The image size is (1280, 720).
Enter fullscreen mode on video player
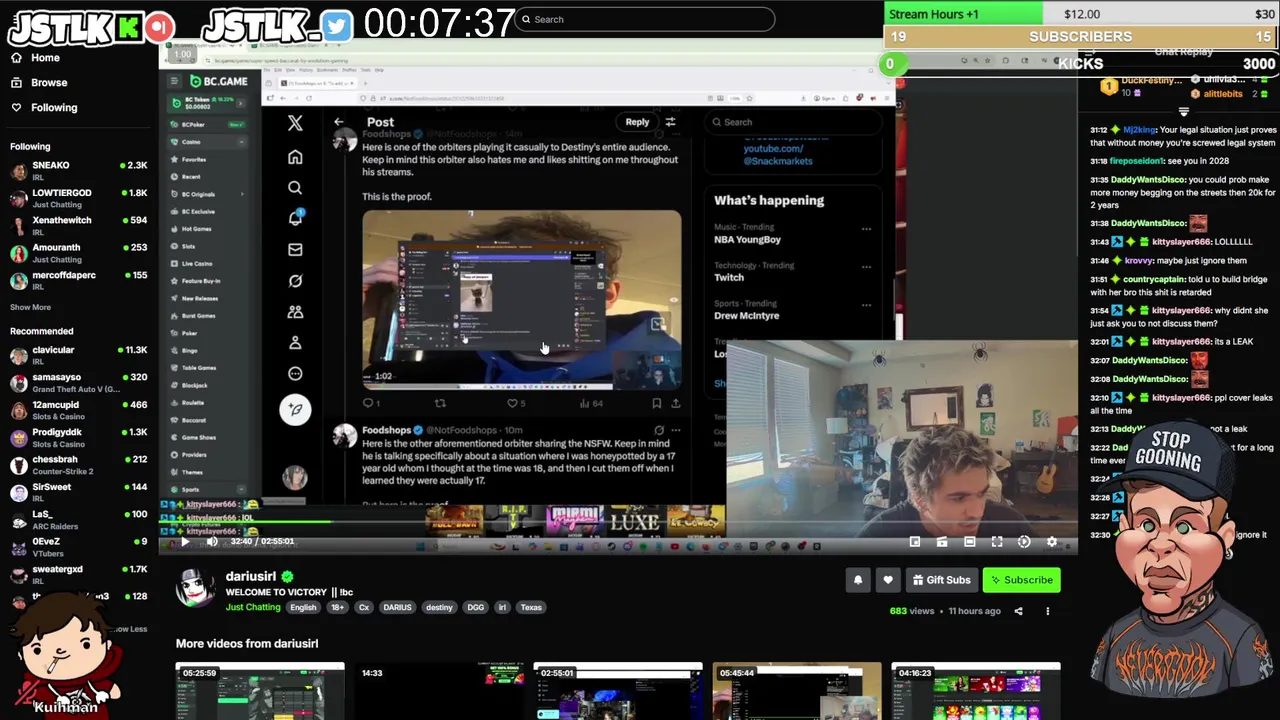(x=997, y=541)
